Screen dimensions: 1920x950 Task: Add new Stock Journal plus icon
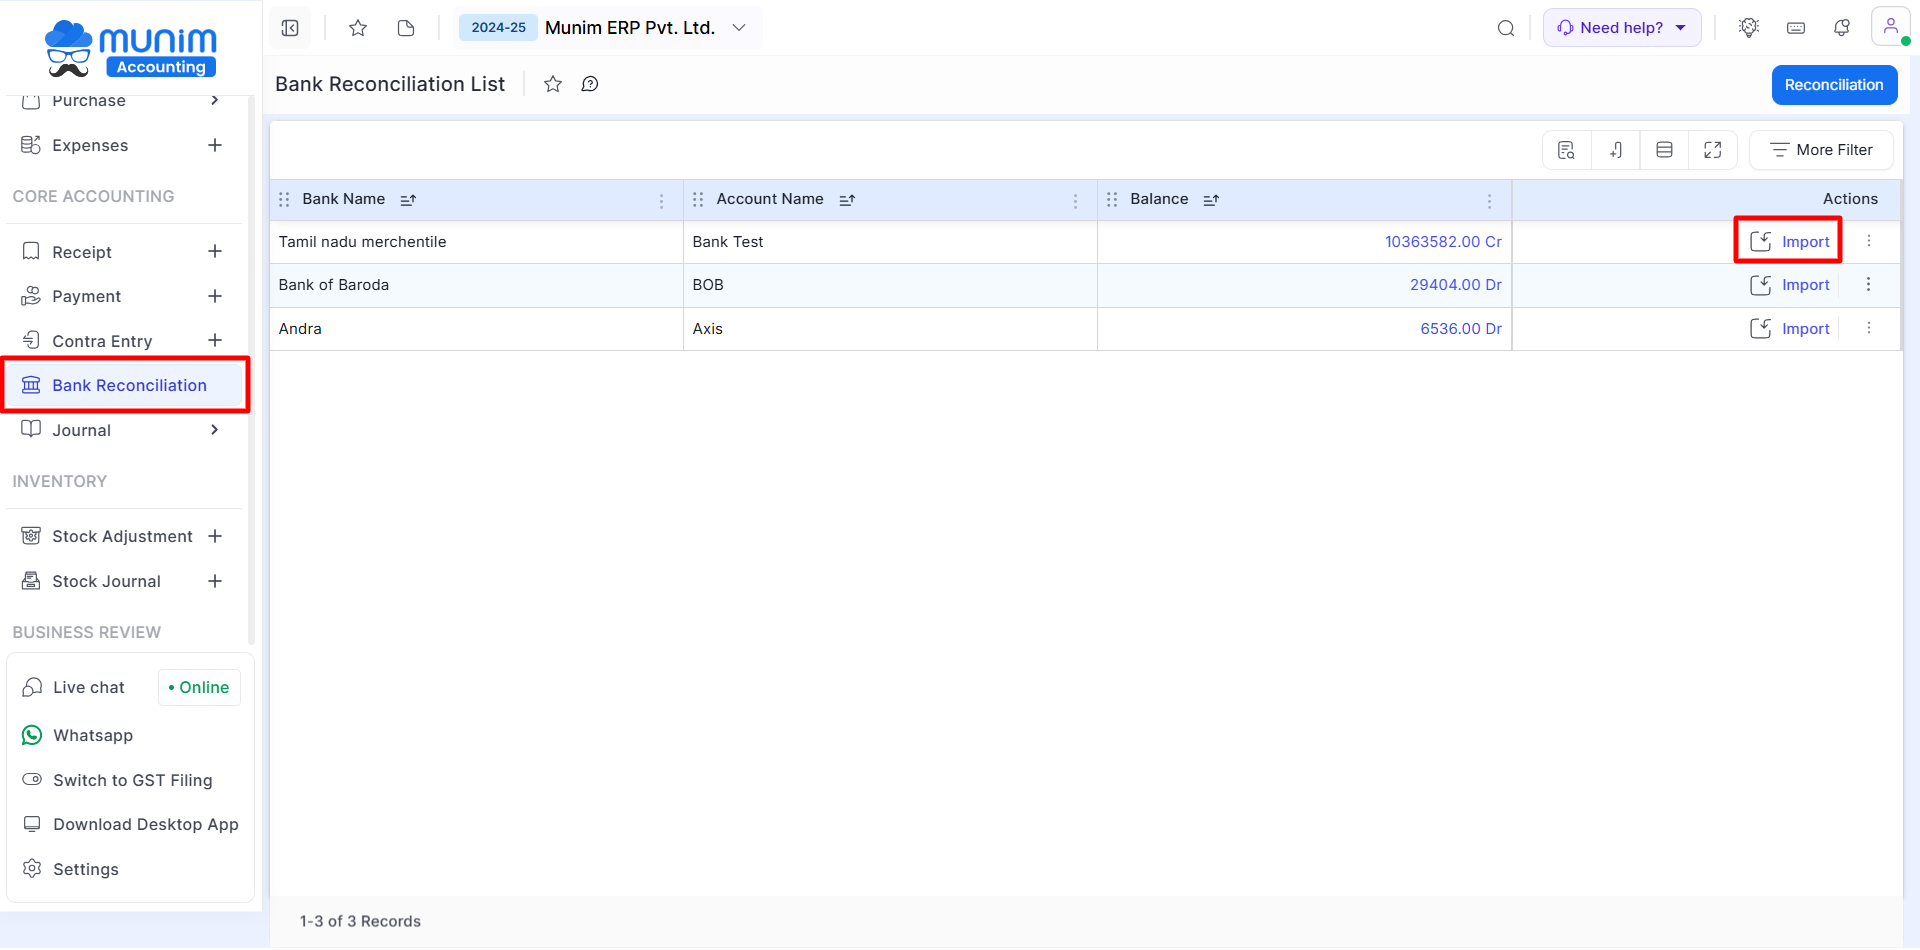coord(215,581)
